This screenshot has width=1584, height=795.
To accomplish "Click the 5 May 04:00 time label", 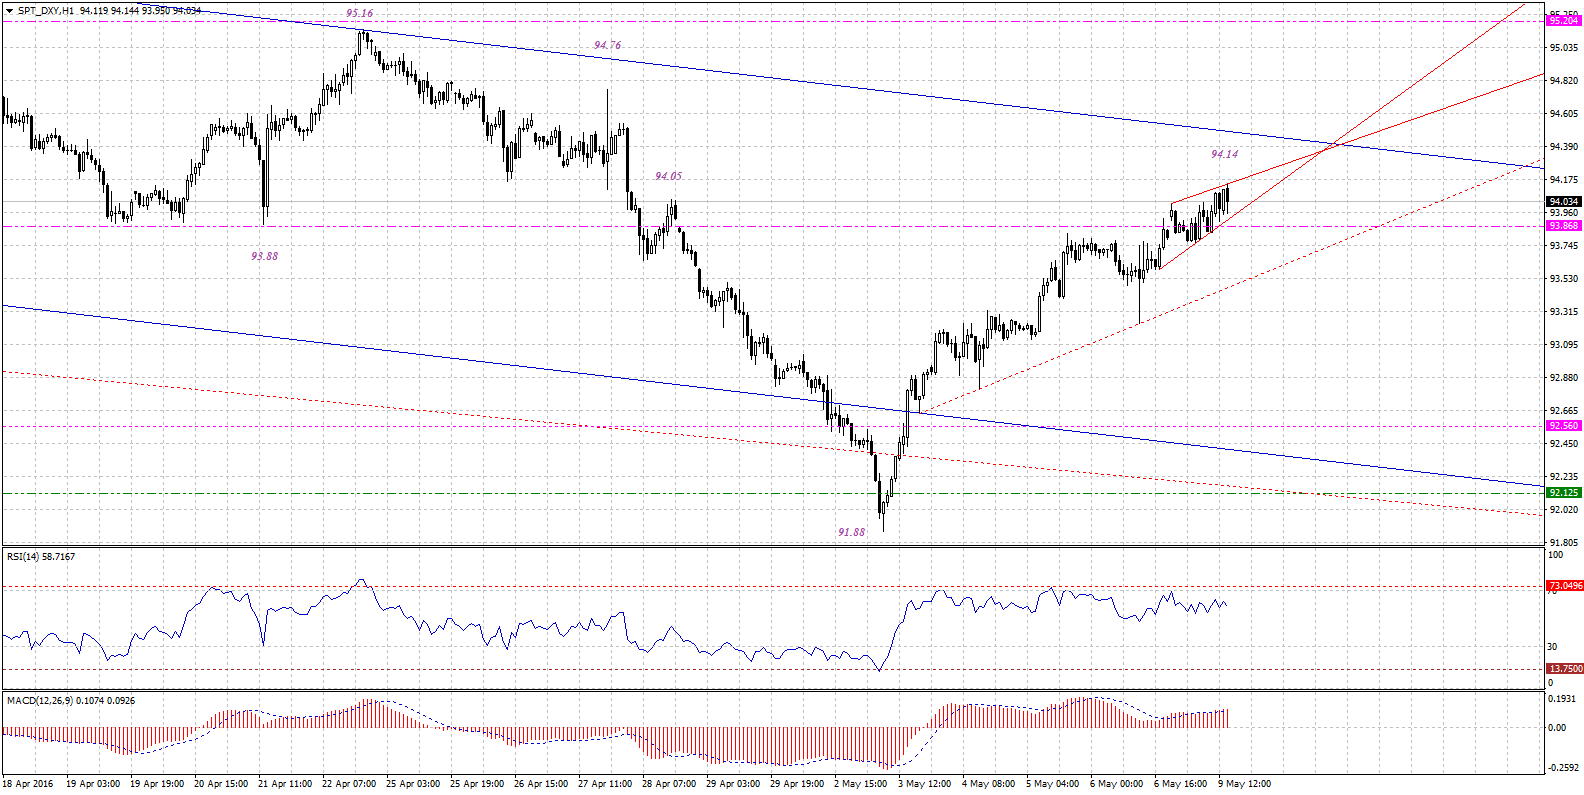I will tap(1053, 784).
